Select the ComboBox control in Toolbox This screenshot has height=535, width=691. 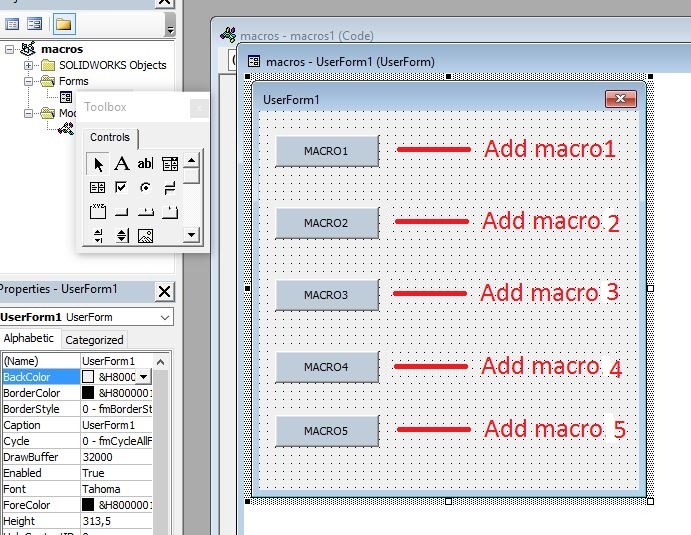coord(170,164)
